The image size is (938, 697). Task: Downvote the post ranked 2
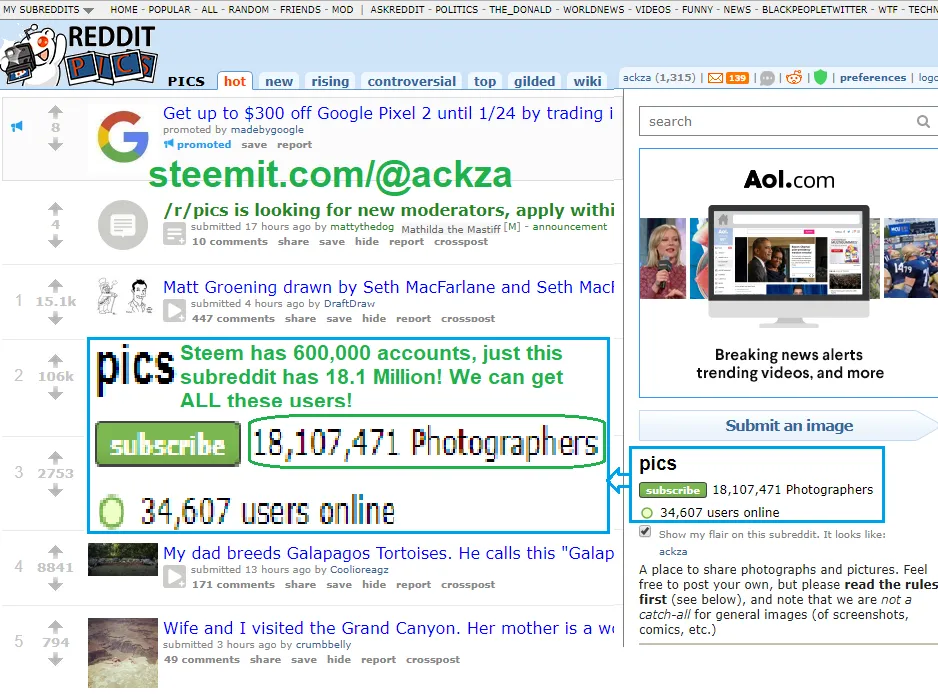point(55,393)
